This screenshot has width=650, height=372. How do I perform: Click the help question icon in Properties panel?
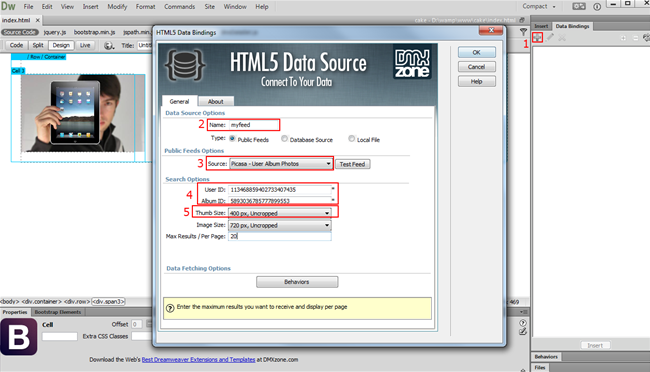click(523, 323)
